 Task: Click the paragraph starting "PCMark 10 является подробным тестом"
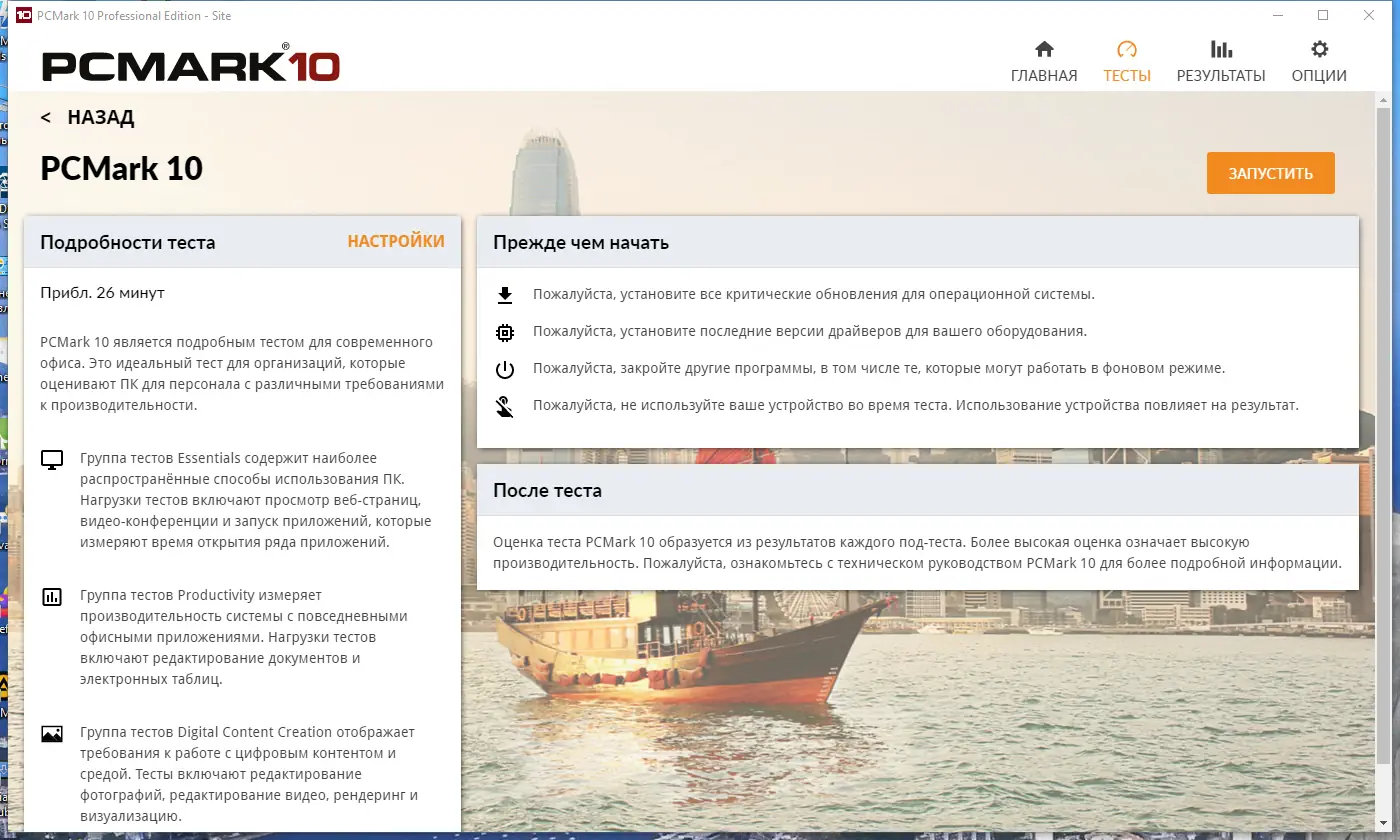coord(241,374)
